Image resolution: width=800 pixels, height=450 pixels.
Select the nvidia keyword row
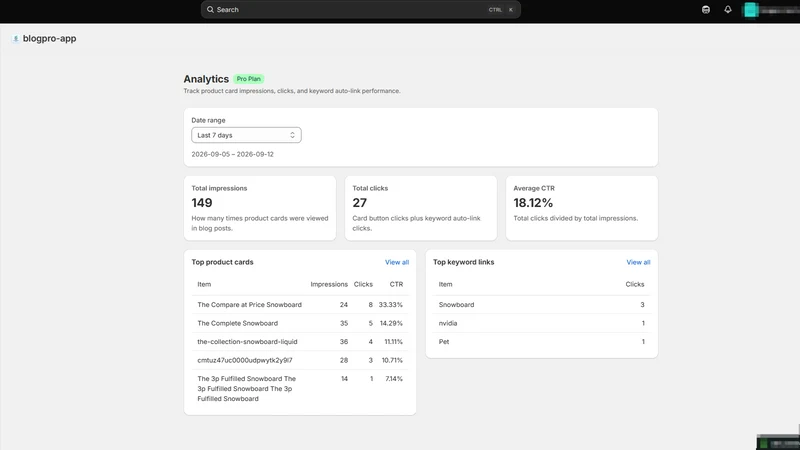(541, 323)
